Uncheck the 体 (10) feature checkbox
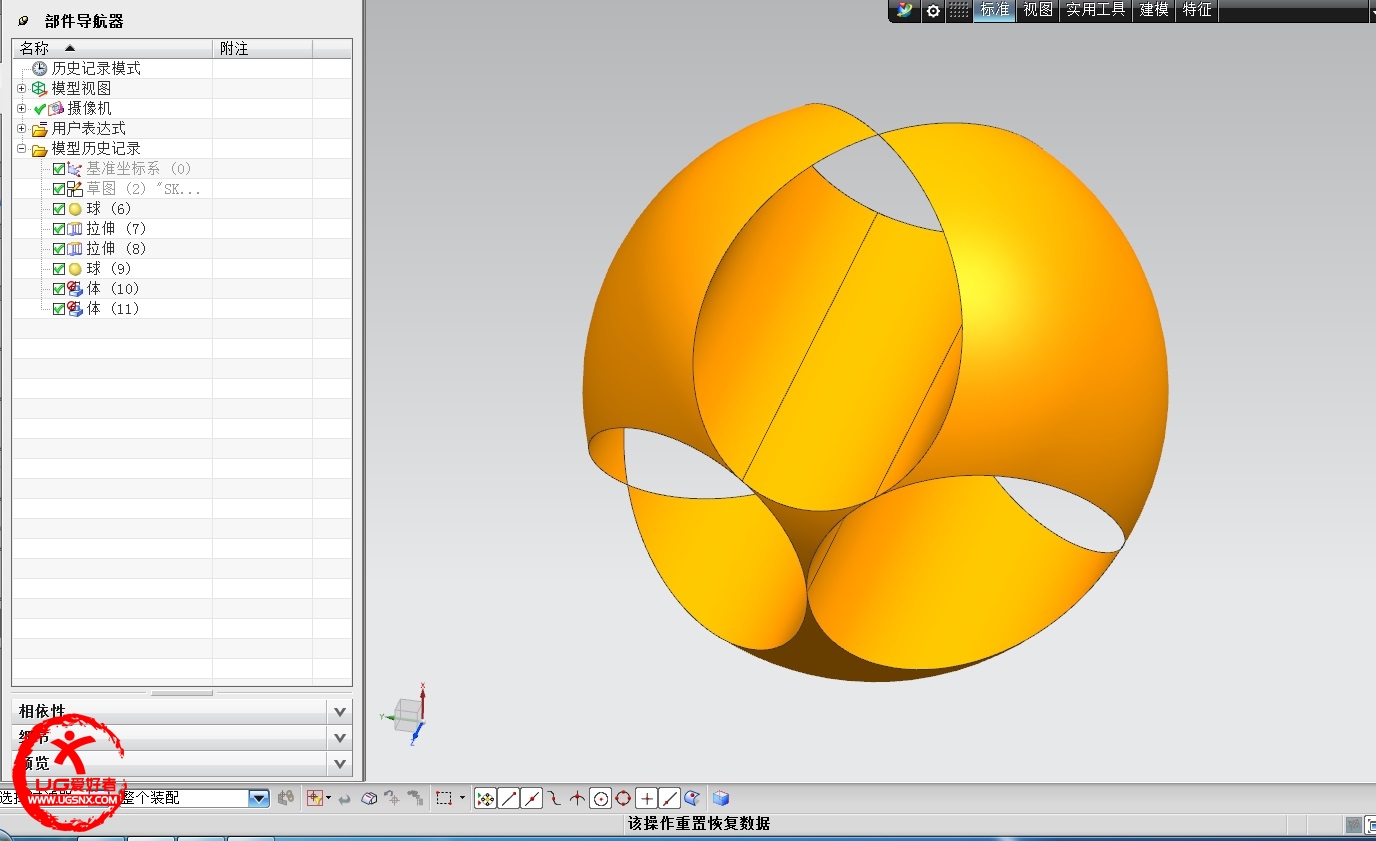Image resolution: width=1376 pixels, height=841 pixels. point(59,289)
